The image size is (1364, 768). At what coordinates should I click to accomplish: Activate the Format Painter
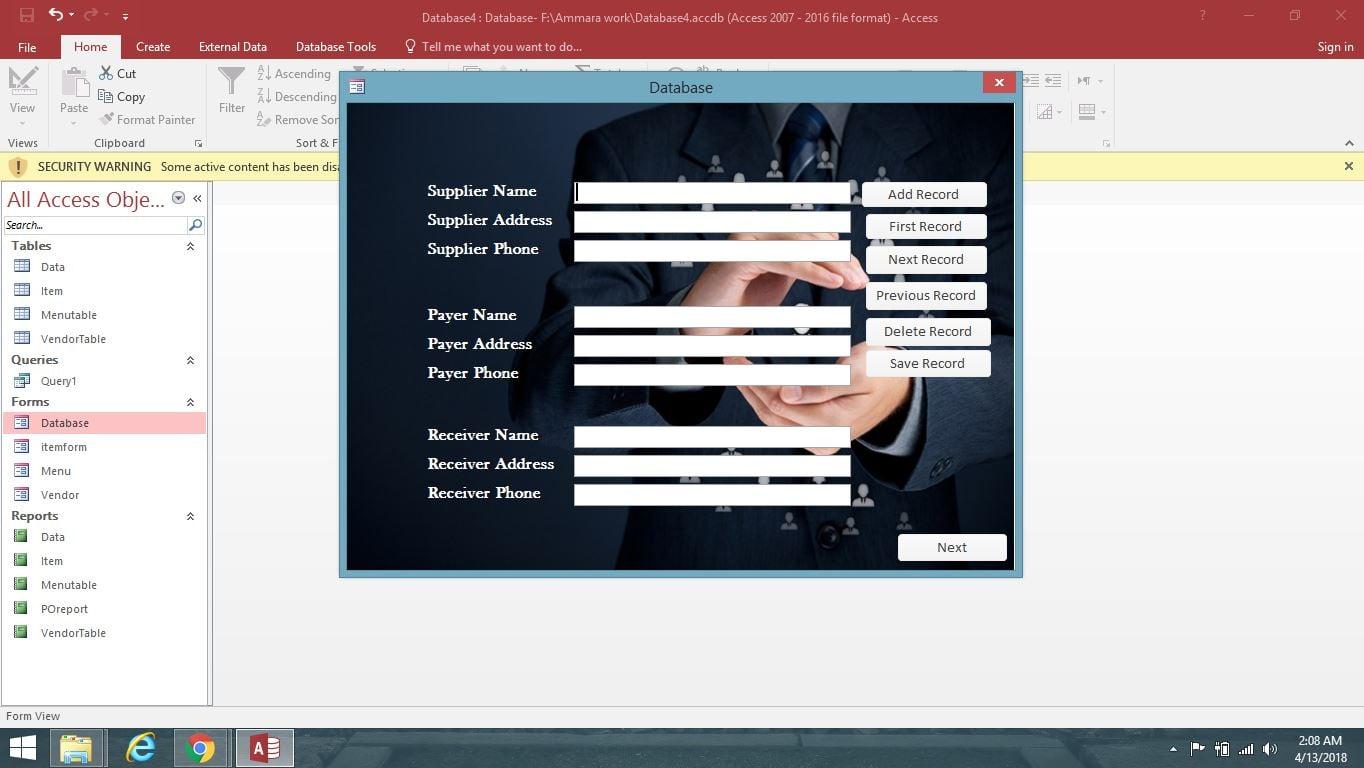point(148,119)
